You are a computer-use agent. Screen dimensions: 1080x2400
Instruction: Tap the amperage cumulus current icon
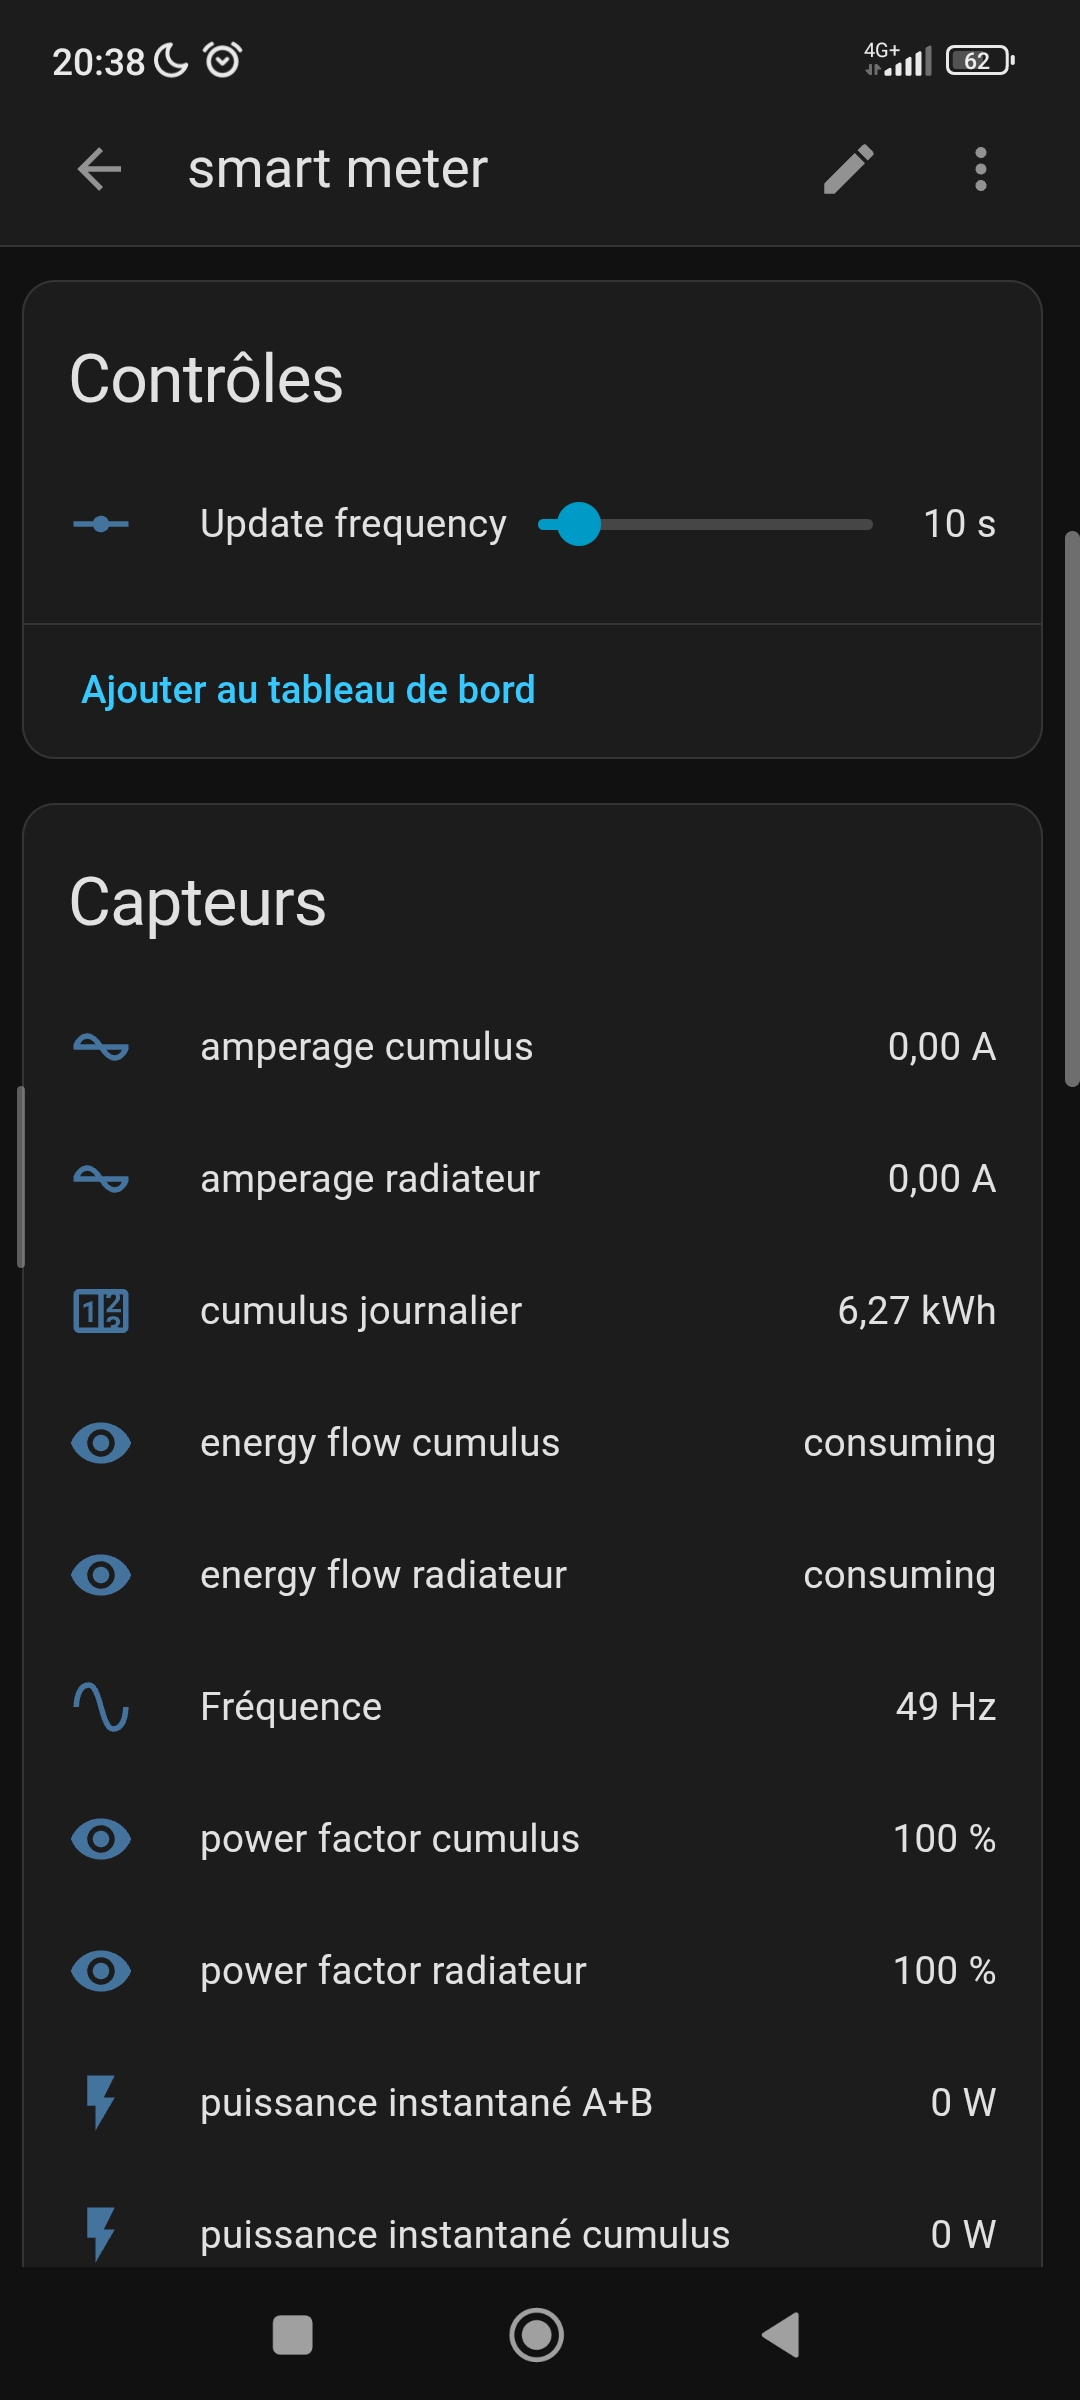click(x=101, y=1047)
